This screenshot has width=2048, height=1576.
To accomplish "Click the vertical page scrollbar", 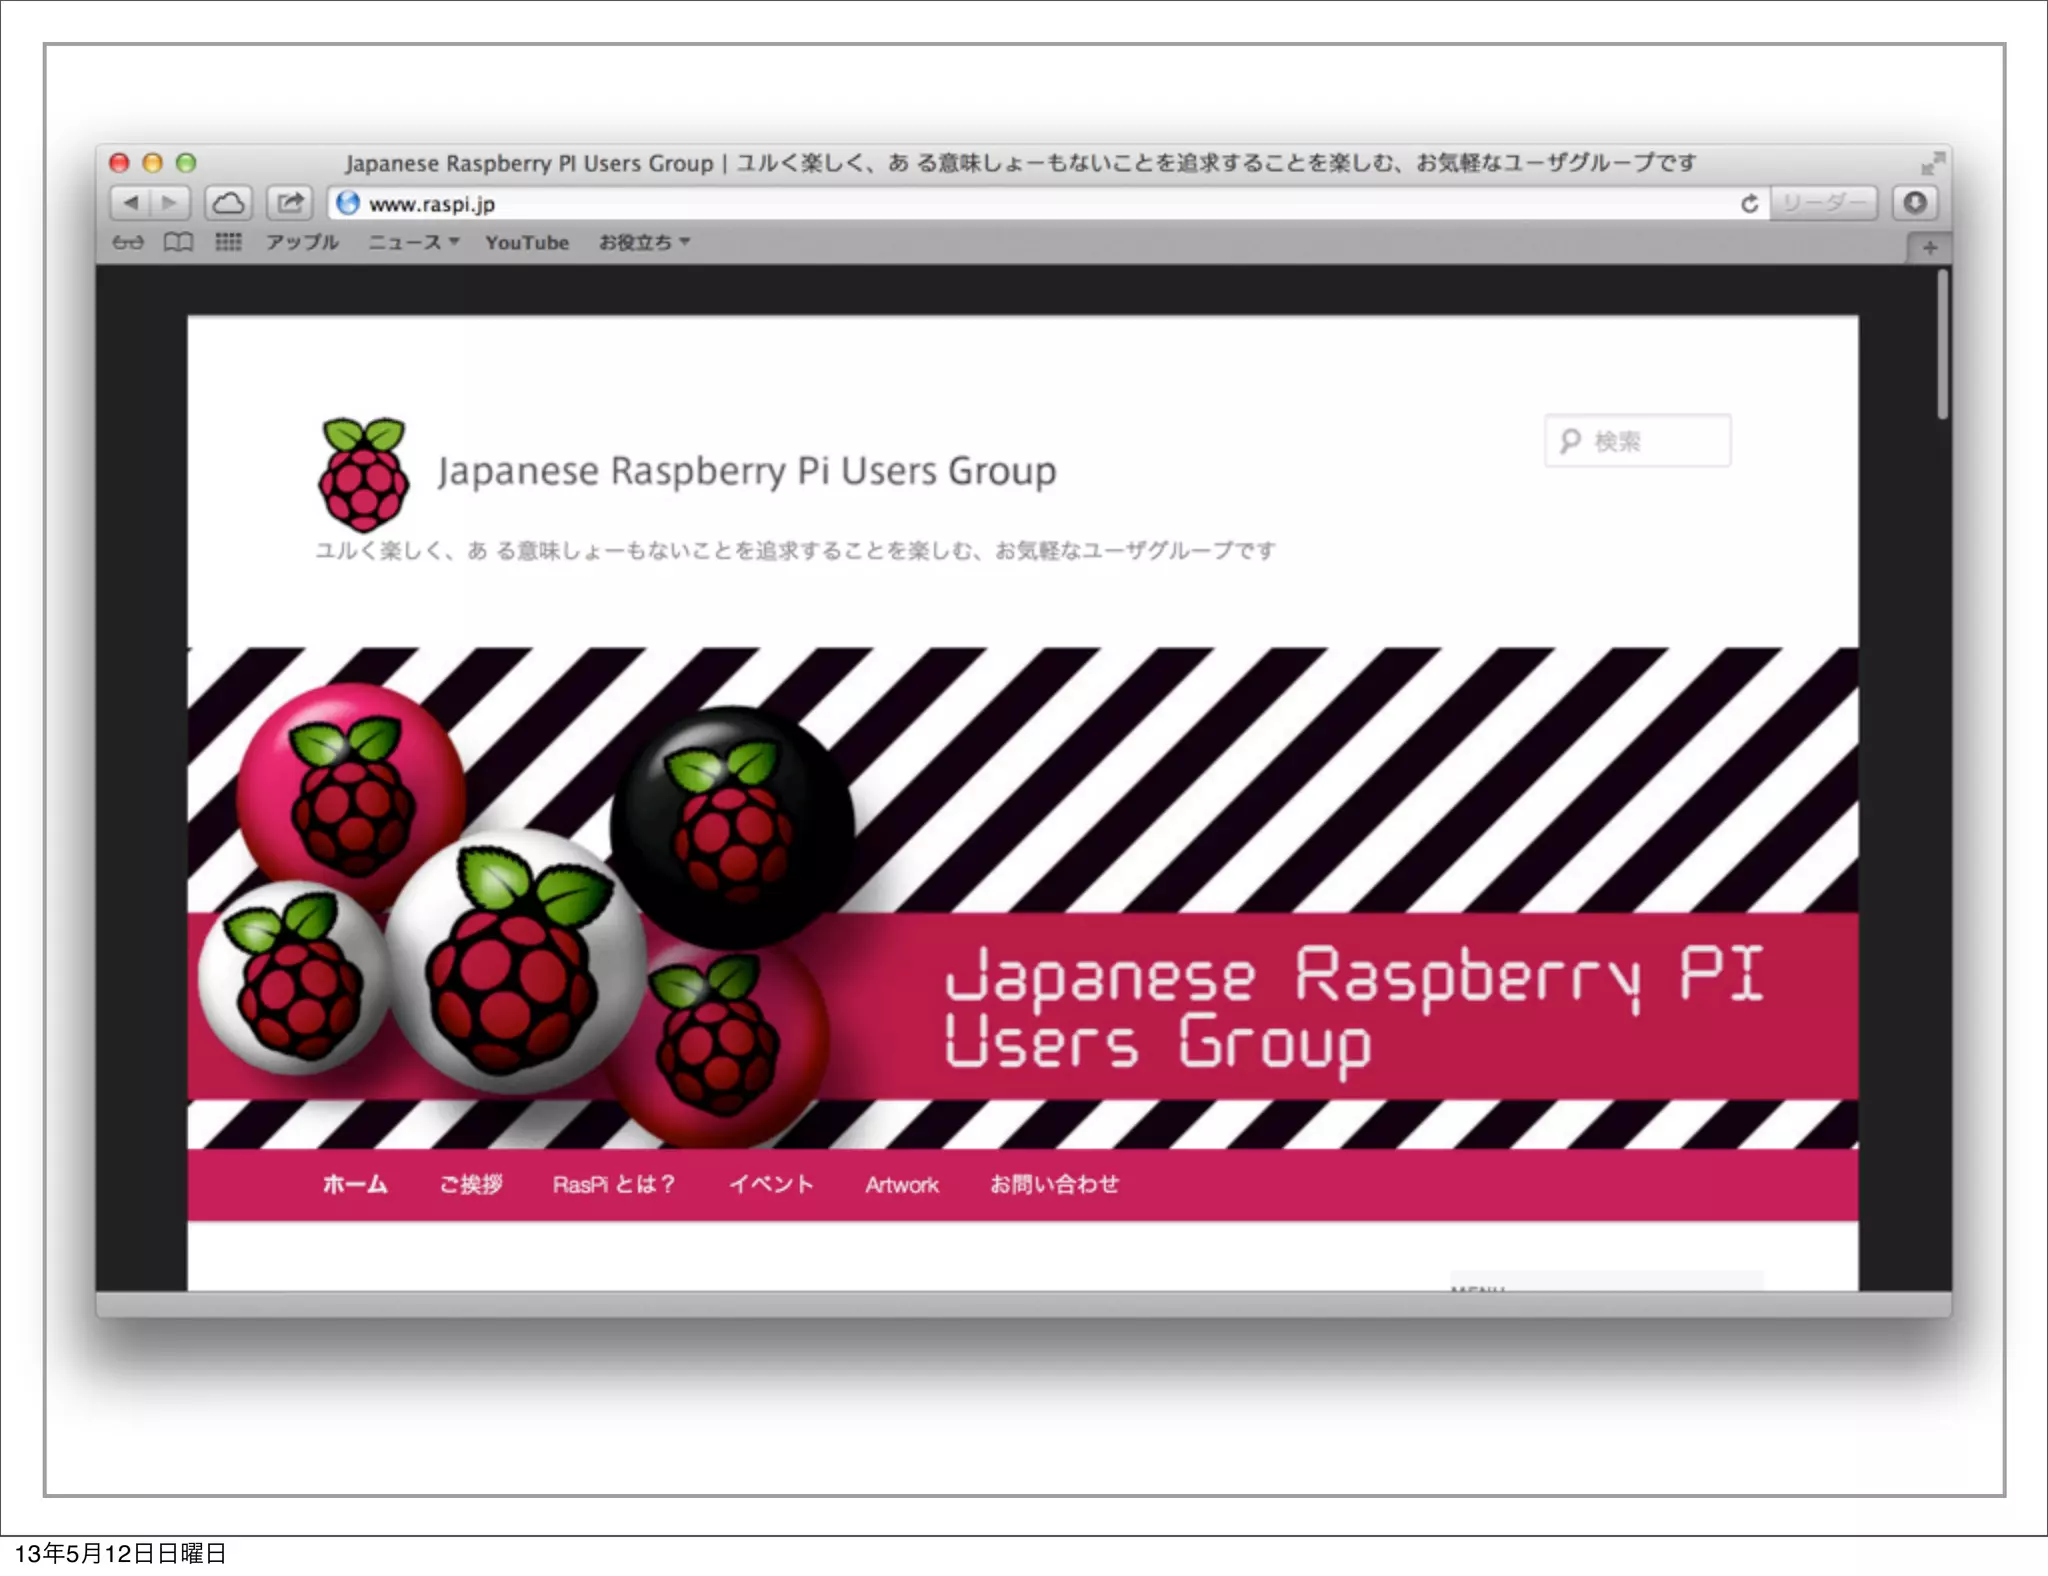I will pyautogui.click(x=1942, y=345).
